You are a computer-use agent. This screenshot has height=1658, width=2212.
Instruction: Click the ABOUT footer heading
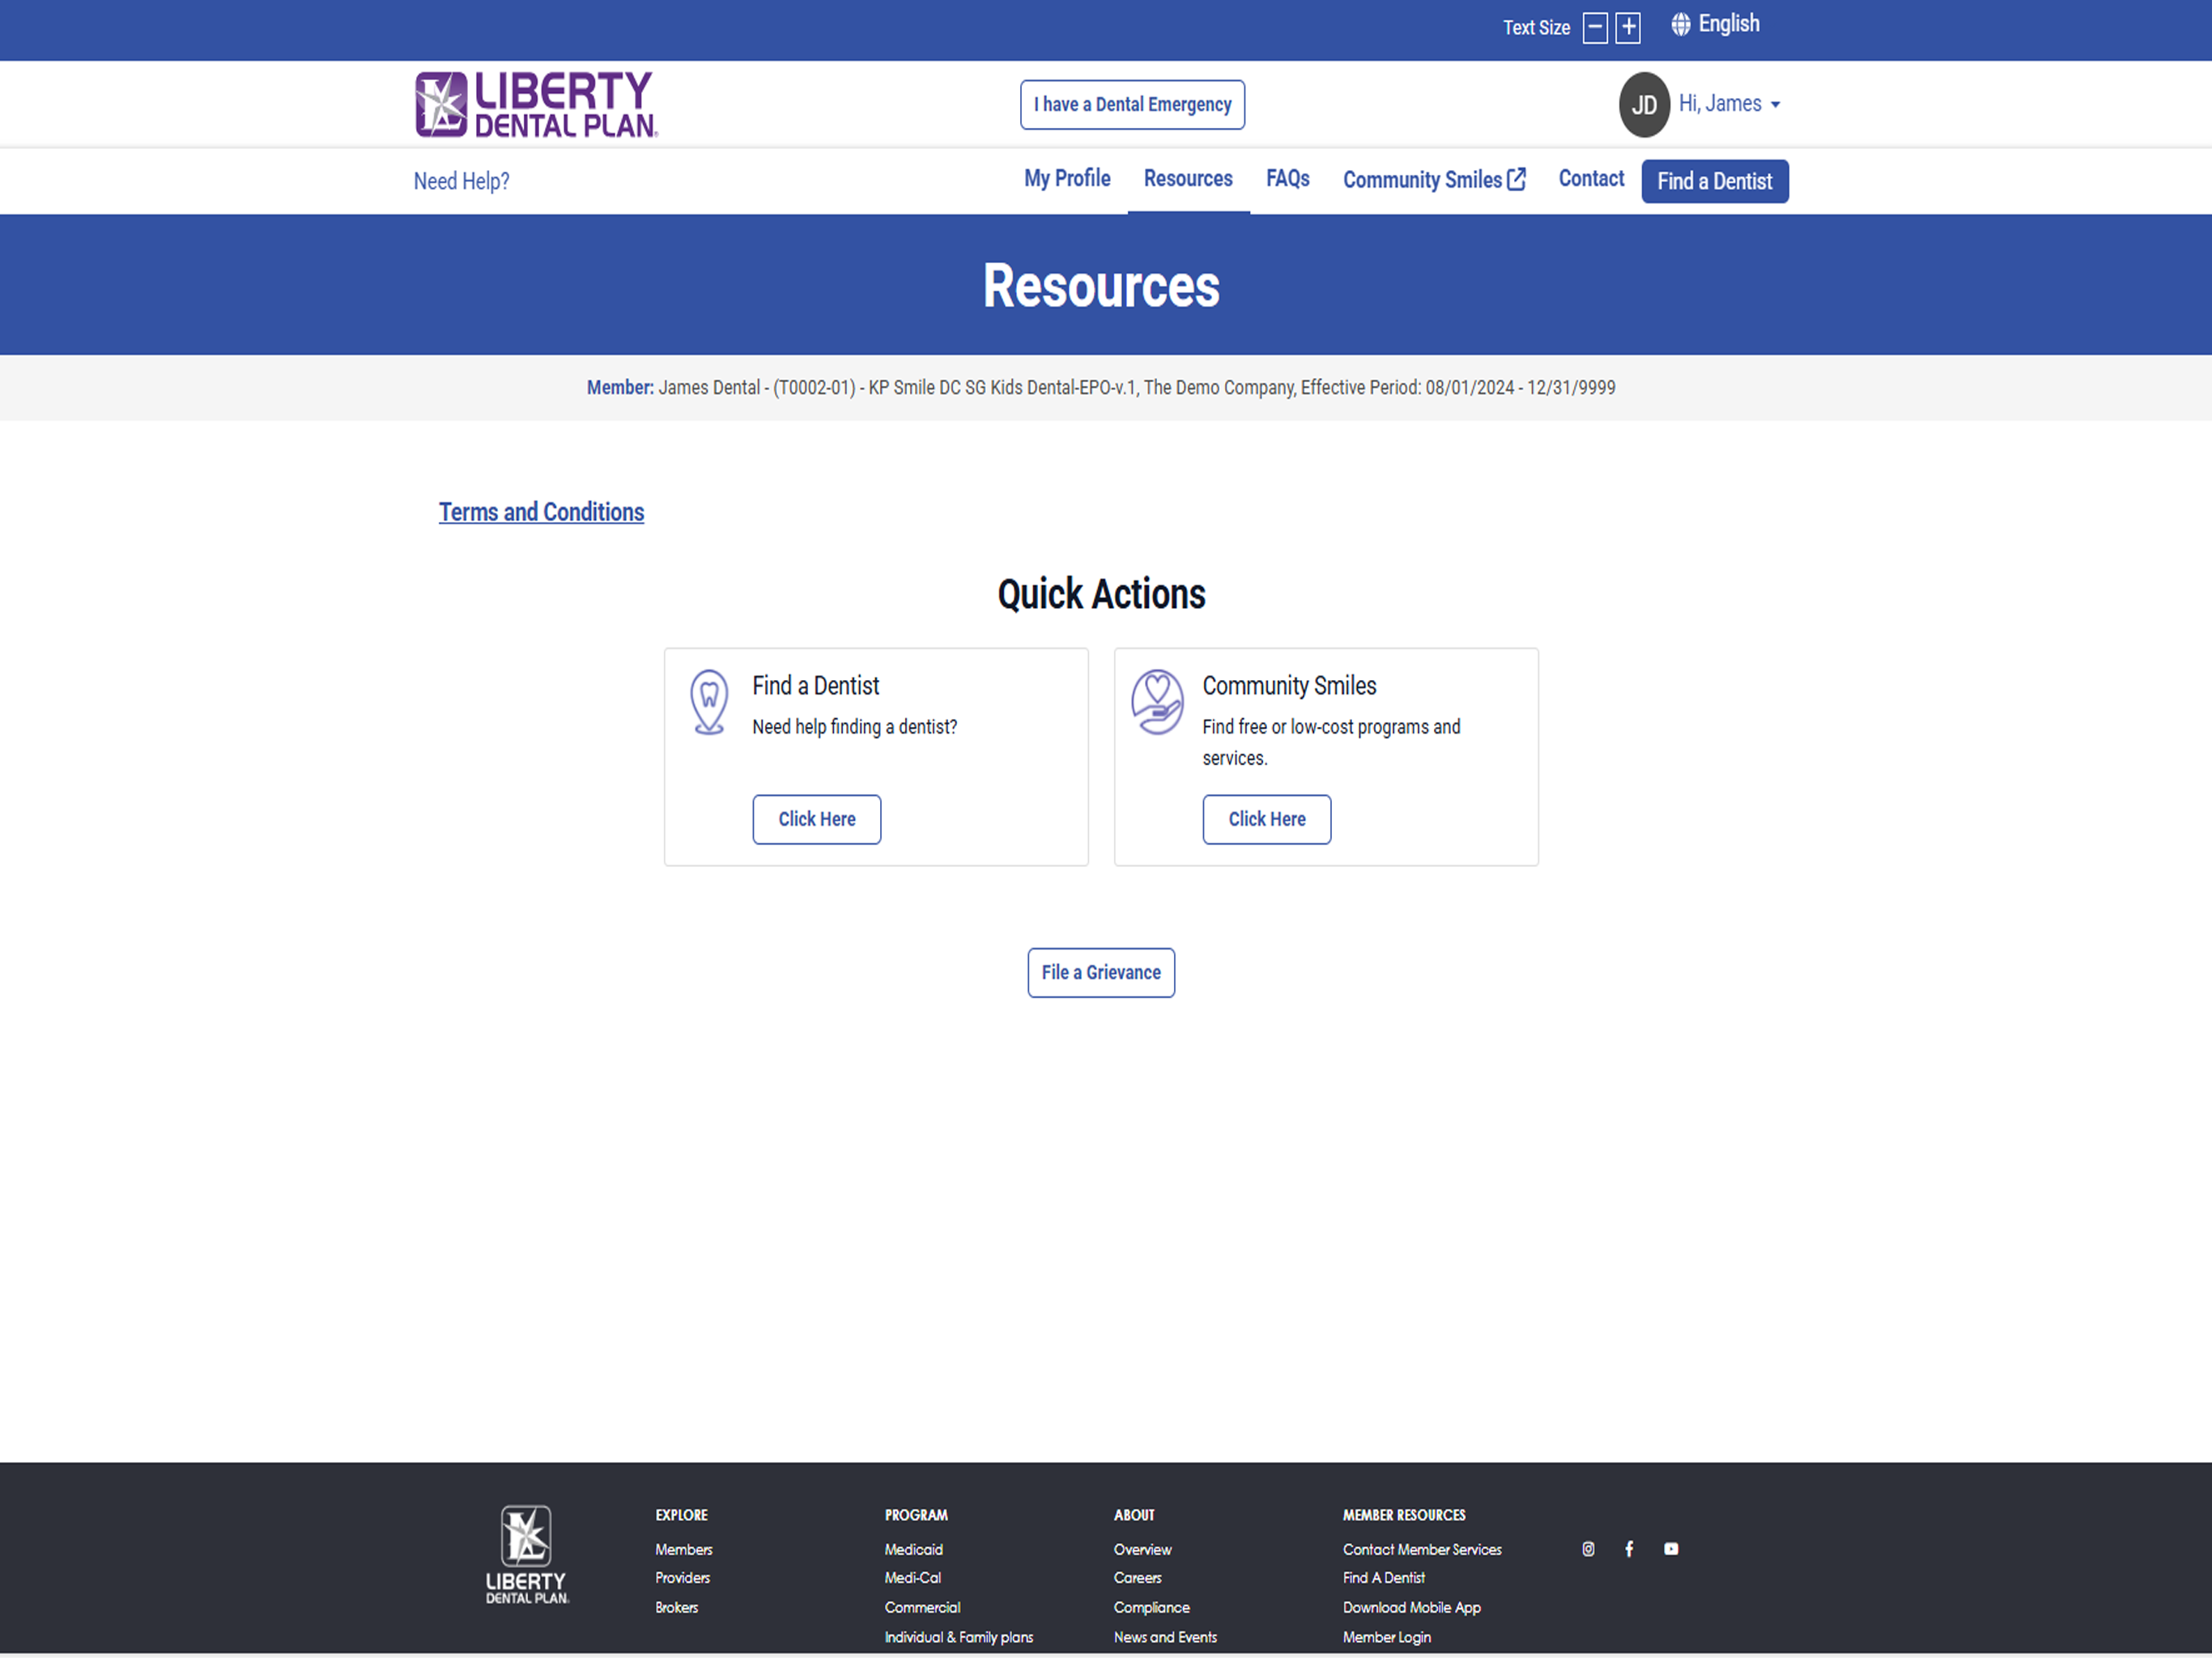1134,1515
